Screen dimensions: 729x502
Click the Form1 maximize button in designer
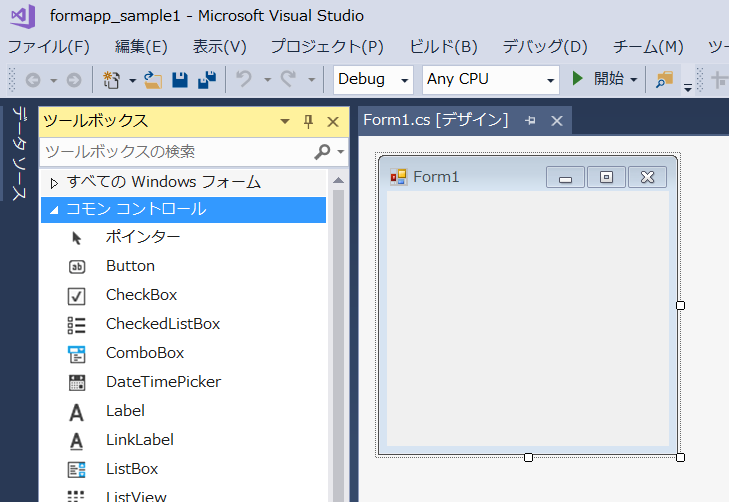[x=606, y=177]
